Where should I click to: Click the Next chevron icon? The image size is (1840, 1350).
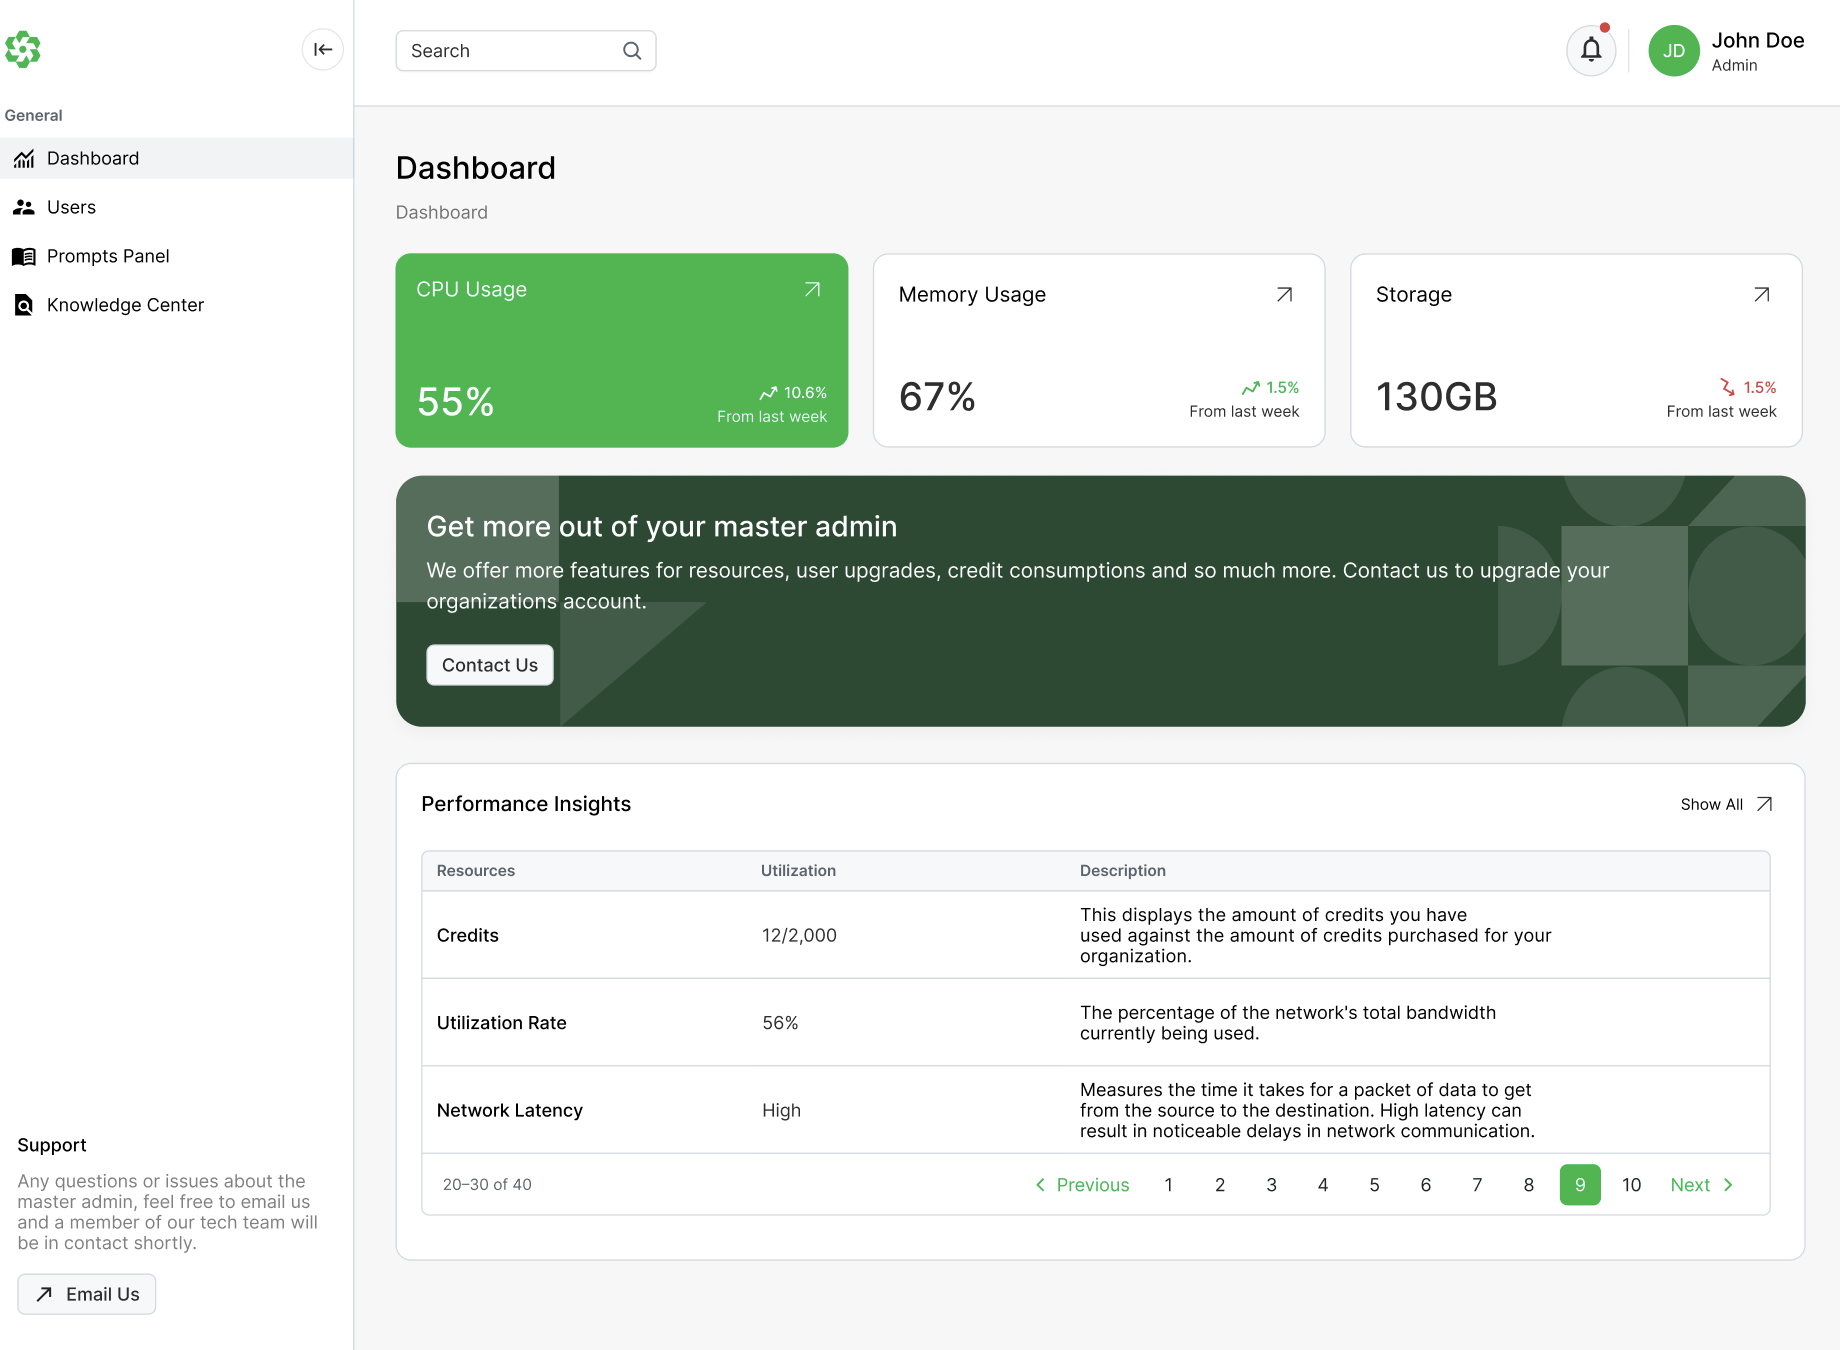[1728, 1185]
